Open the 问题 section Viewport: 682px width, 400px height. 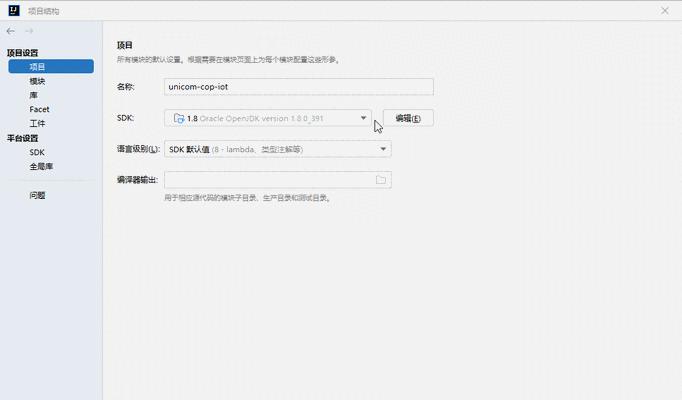click(37, 195)
